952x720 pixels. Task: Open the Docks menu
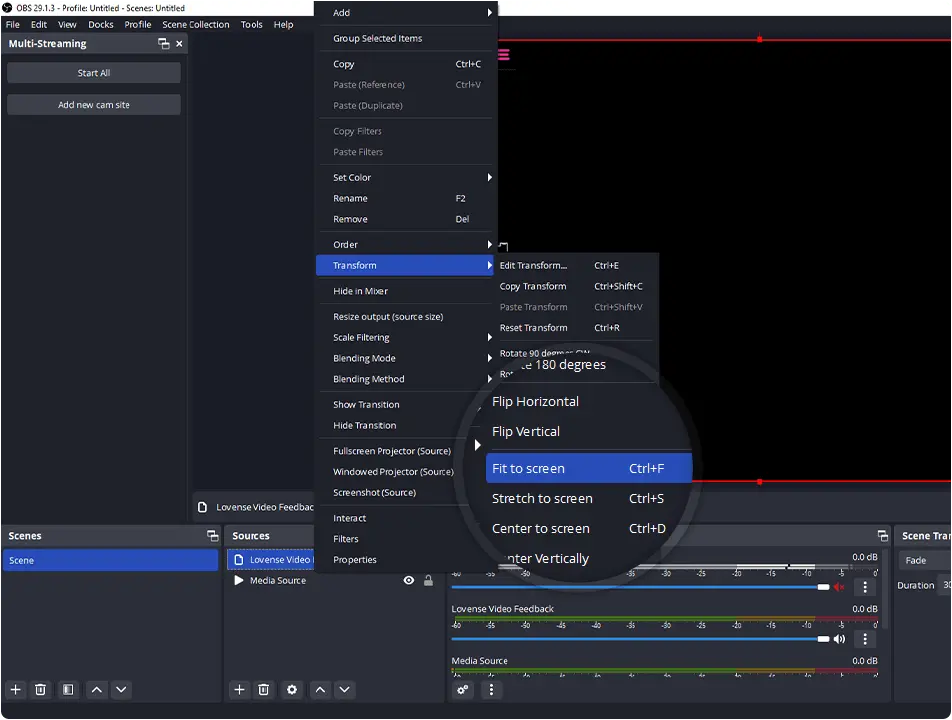[101, 24]
